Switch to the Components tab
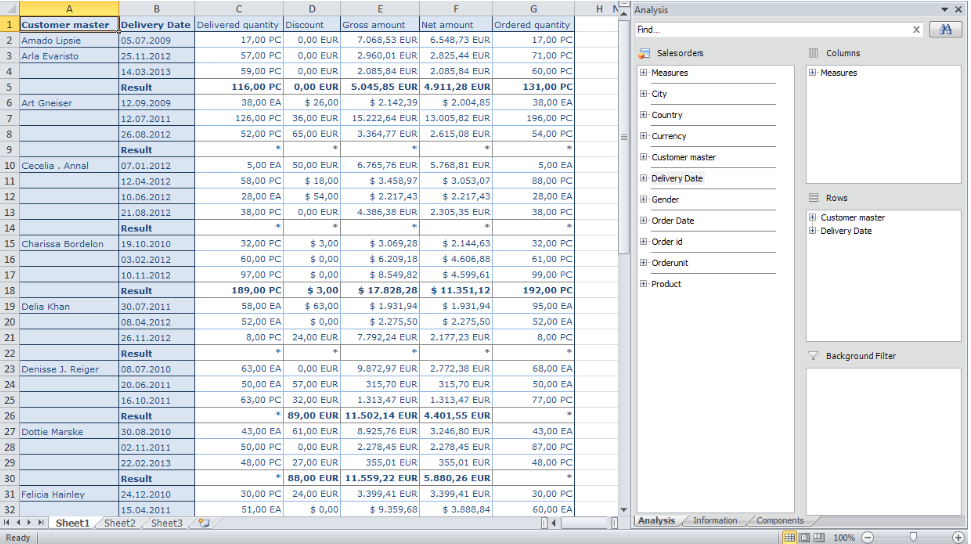Image resolution: width=971 pixels, height=544 pixels. tap(780, 520)
